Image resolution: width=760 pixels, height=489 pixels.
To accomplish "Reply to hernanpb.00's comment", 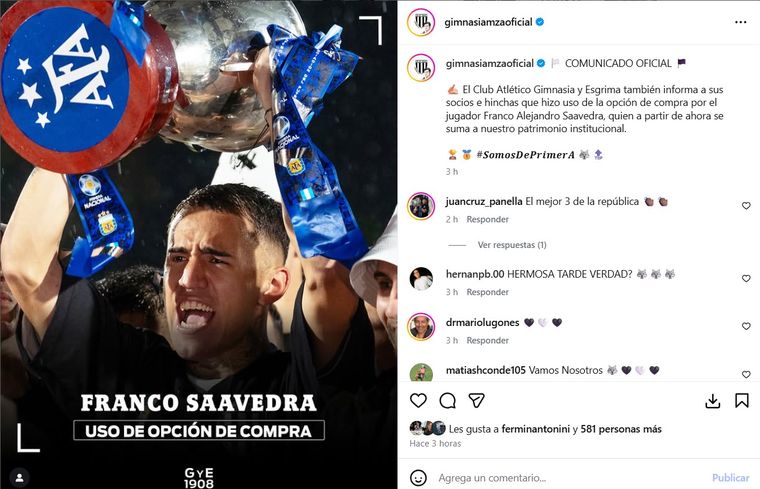I will 488,292.
